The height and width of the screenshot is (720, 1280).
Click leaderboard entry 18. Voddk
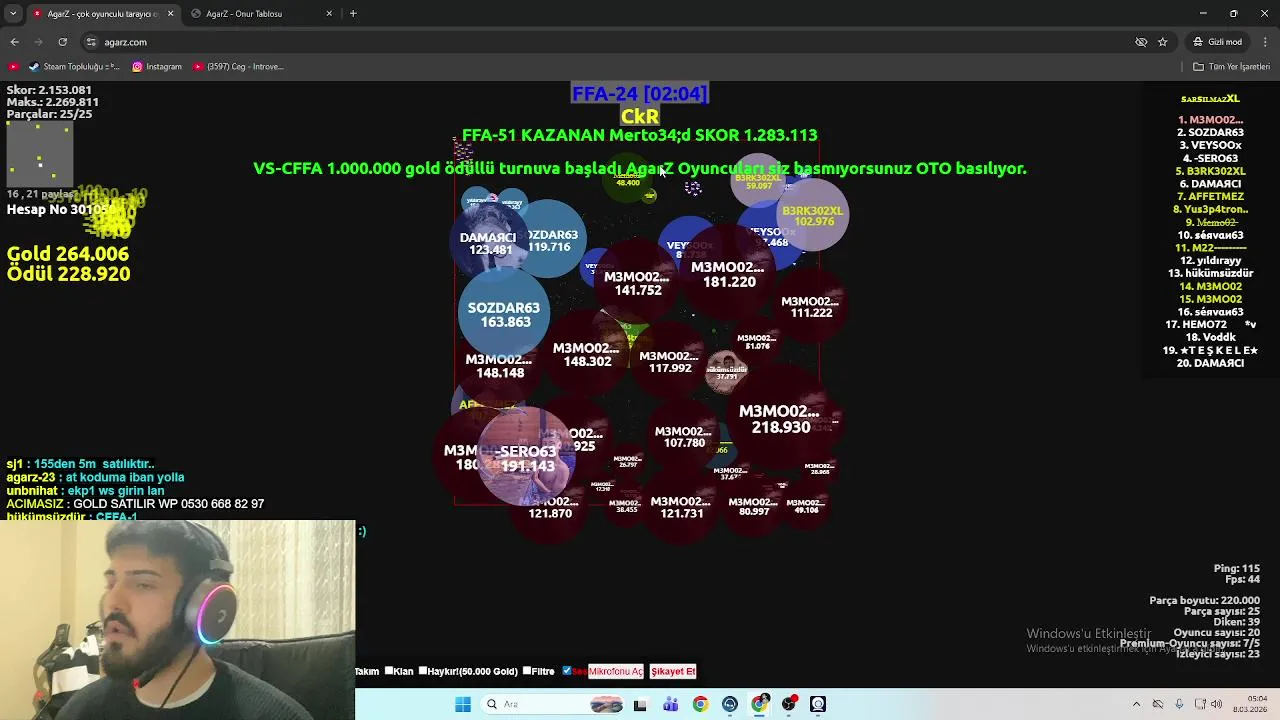point(1211,337)
